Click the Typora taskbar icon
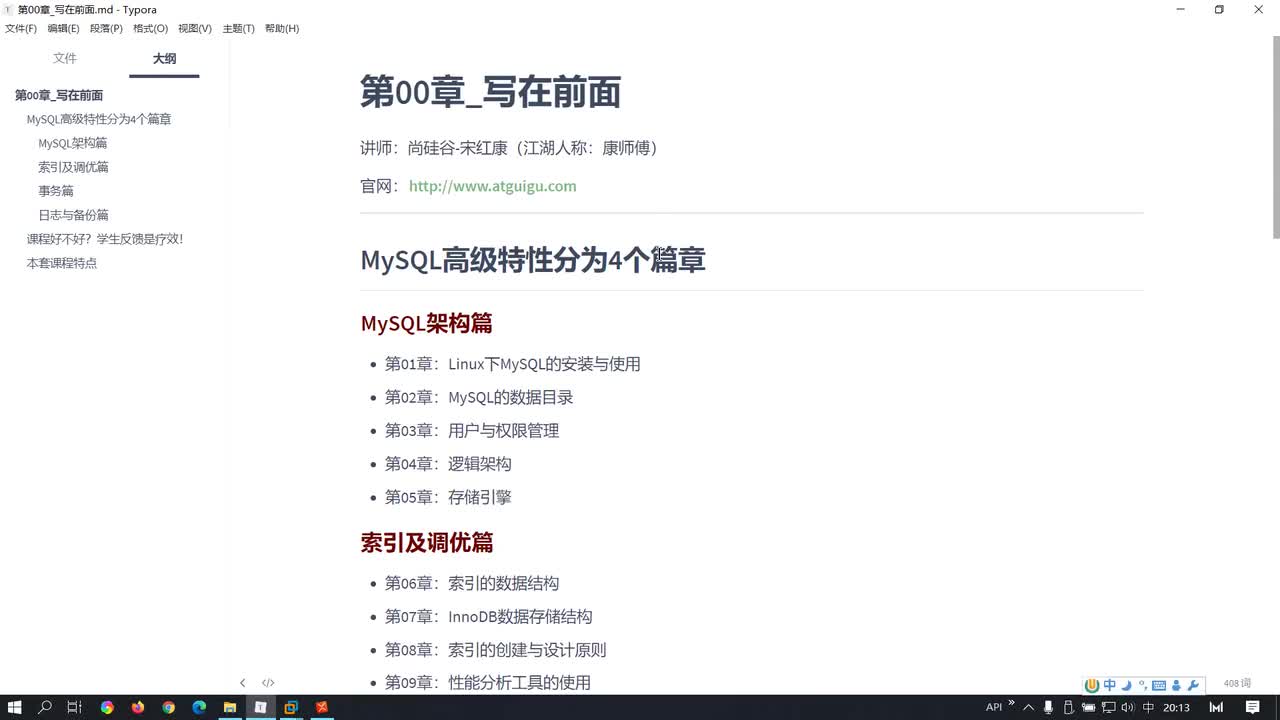The image size is (1280, 720). [260, 707]
